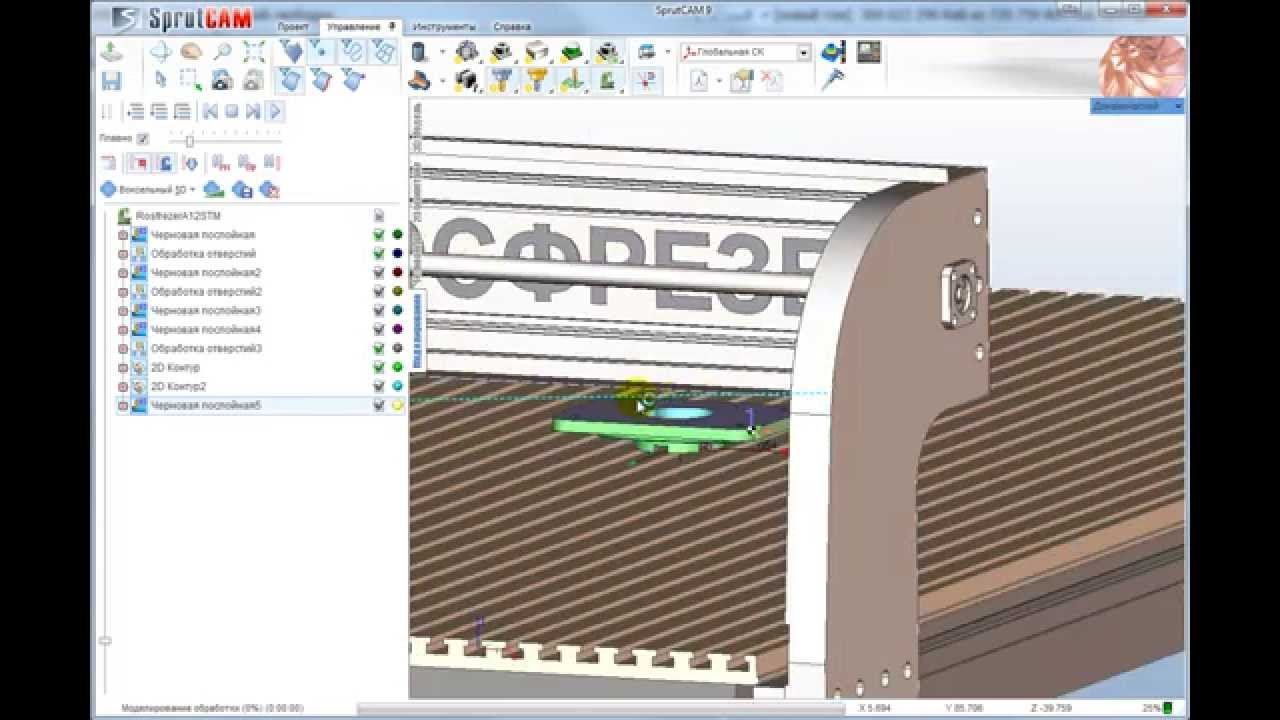Open the Проект tab
Screen dimensions: 1280x720
pyautogui.click(x=293, y=27)
